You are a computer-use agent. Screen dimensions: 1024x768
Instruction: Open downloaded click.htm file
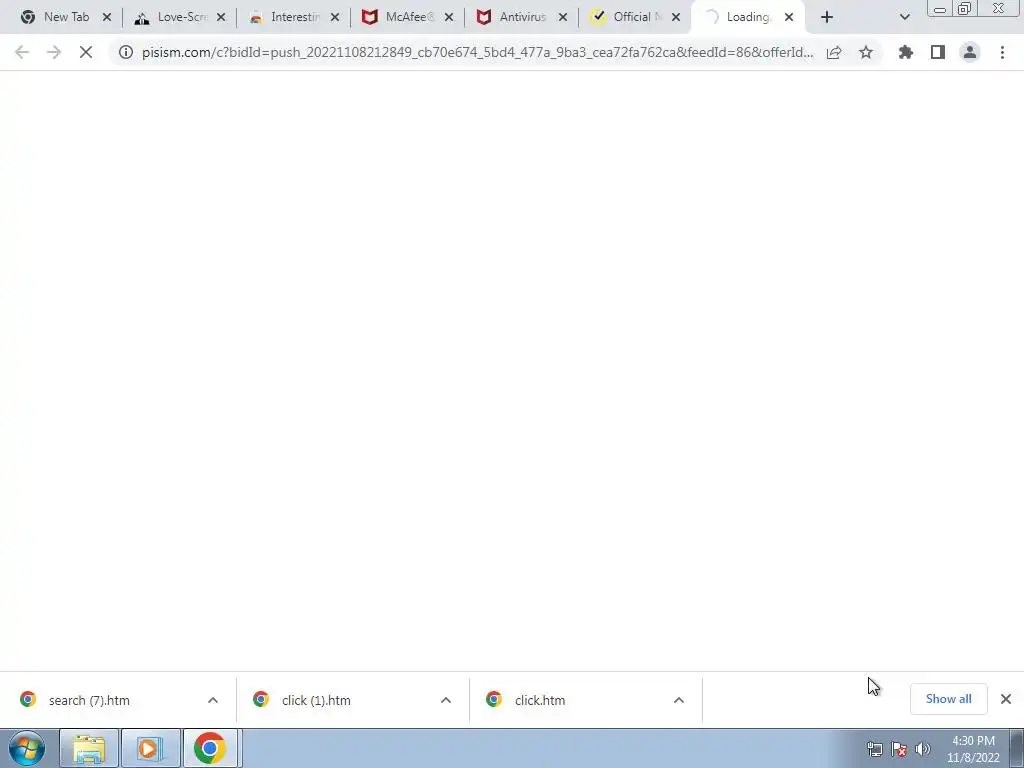pos(539,700)
